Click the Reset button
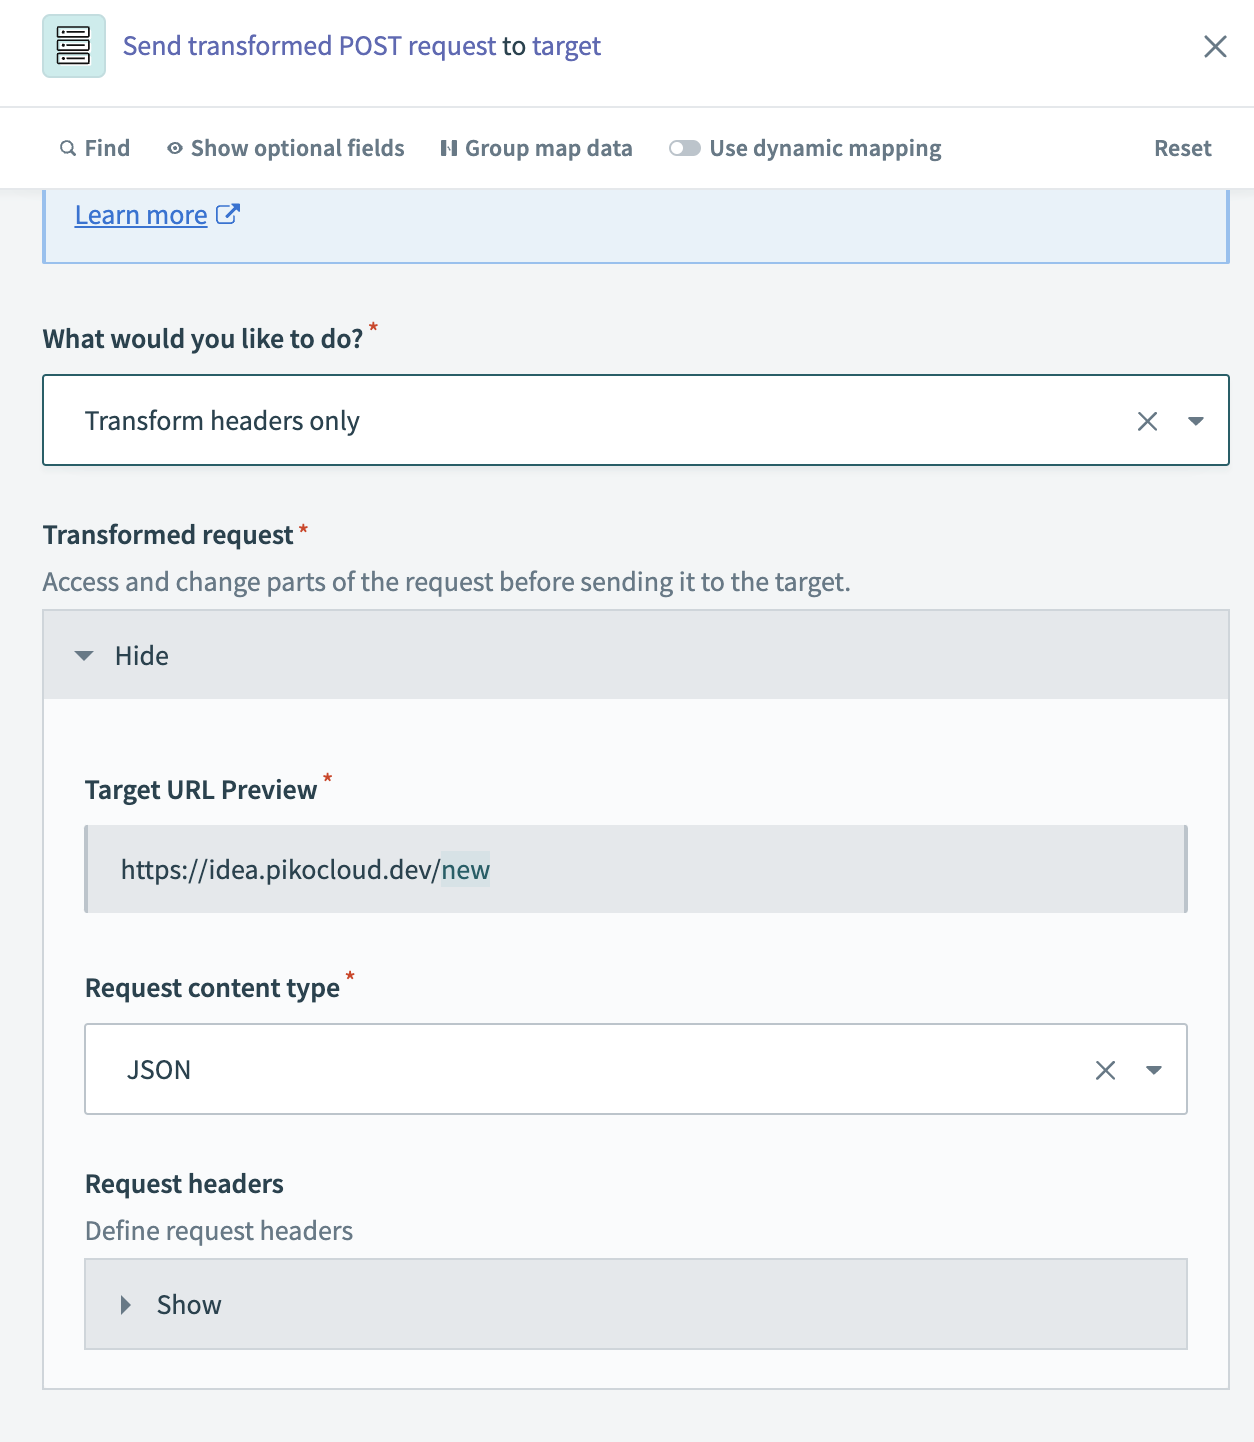The image size is (1254, 1442). [x=1182, y=148]
